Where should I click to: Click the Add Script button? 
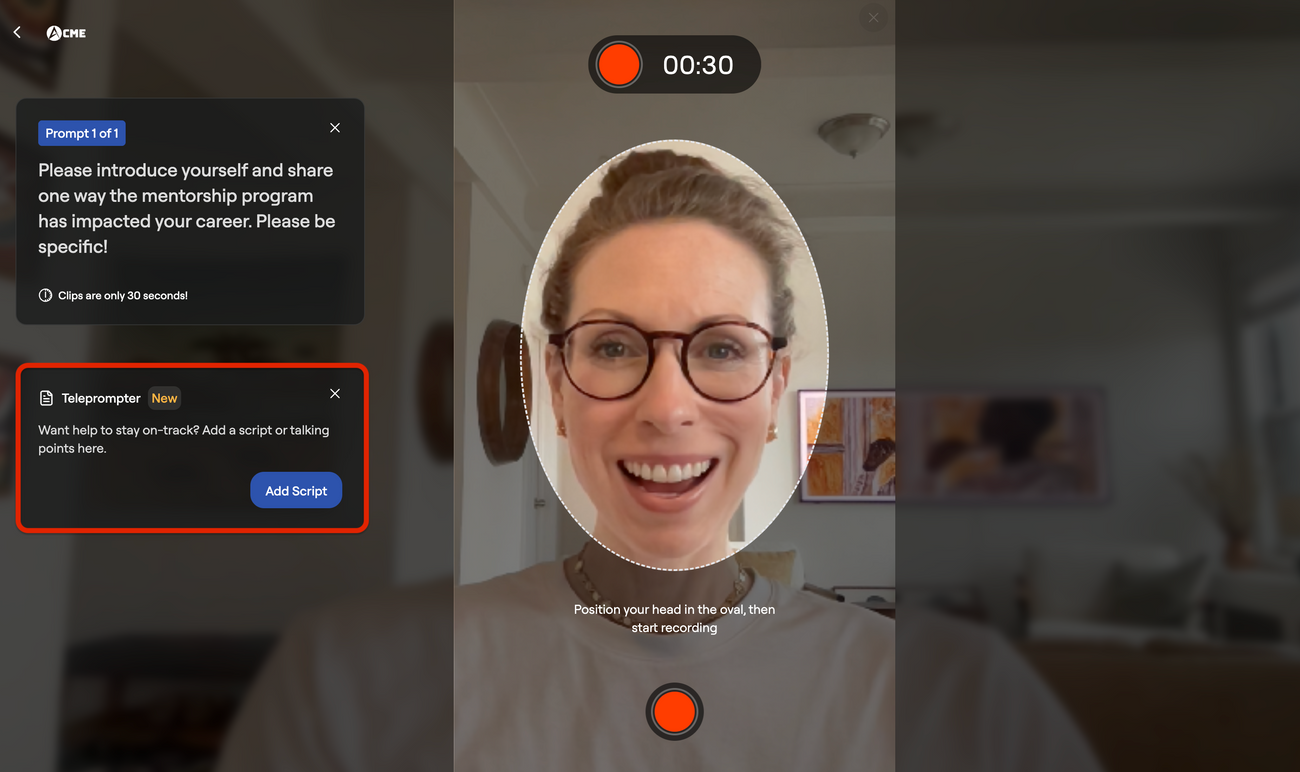296,490
